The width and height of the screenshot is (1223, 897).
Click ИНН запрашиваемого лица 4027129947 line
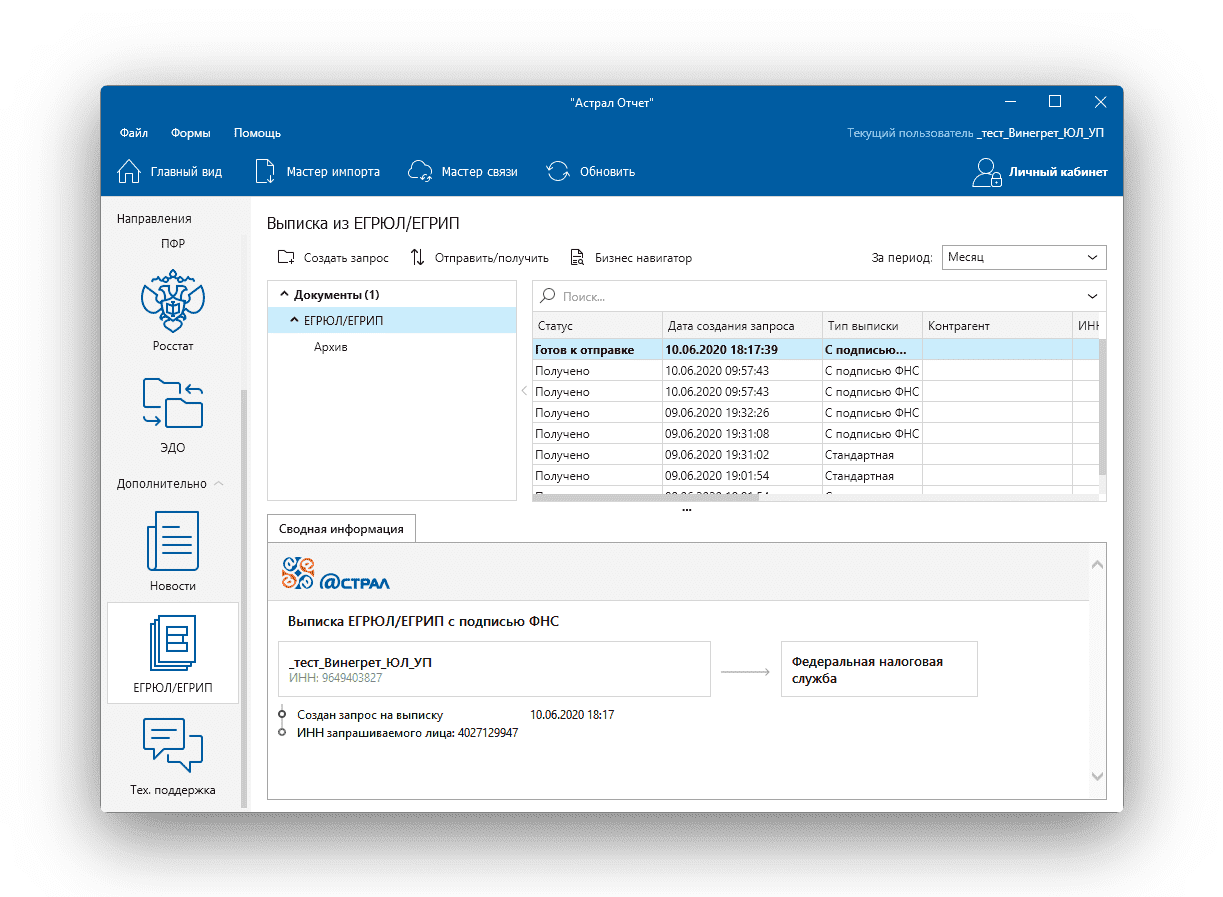(x=407, y=733)
